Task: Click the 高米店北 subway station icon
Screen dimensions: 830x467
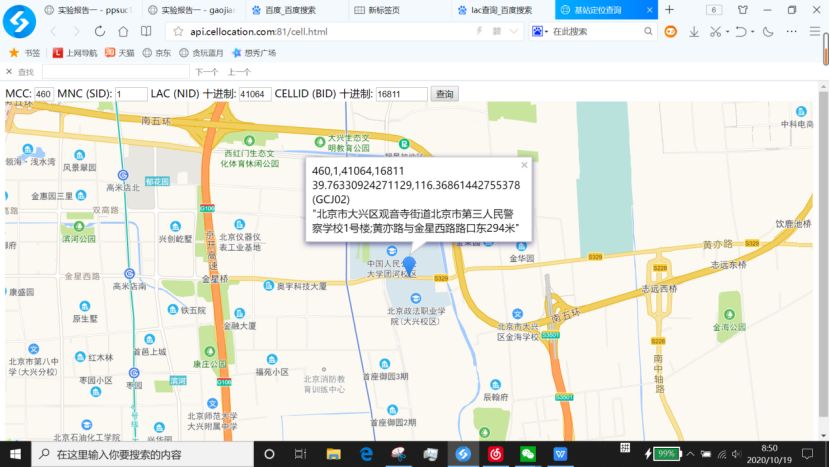Action: click(x=123, y=175)
